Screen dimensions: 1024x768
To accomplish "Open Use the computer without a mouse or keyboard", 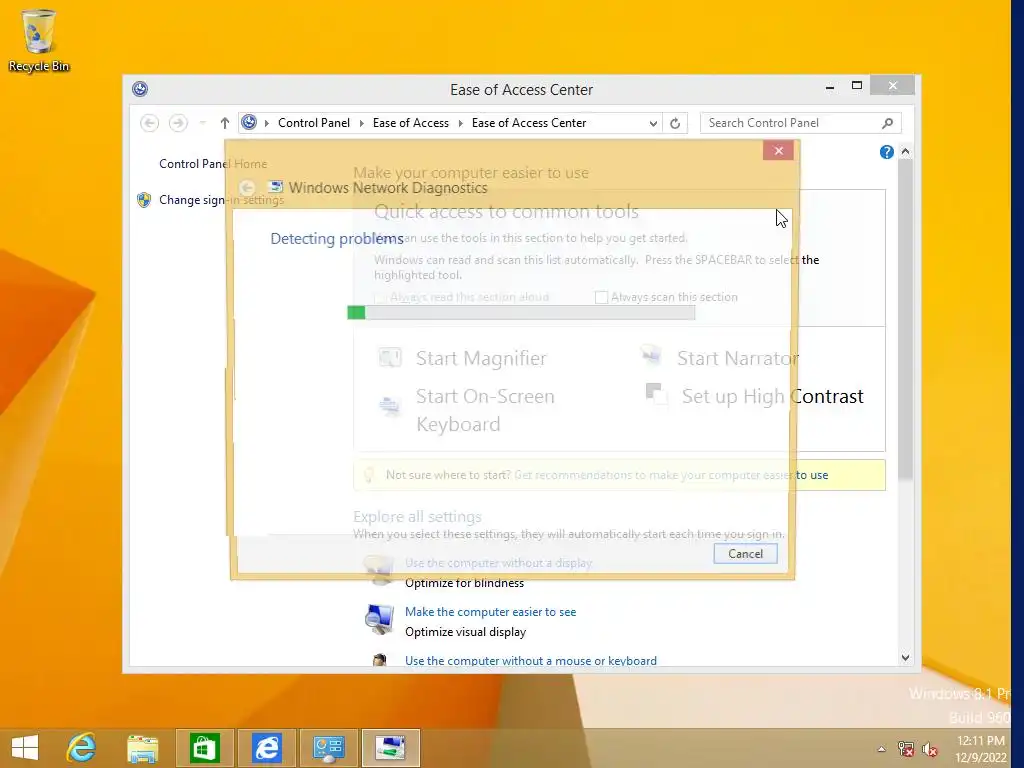I will [x=531, y=661].
